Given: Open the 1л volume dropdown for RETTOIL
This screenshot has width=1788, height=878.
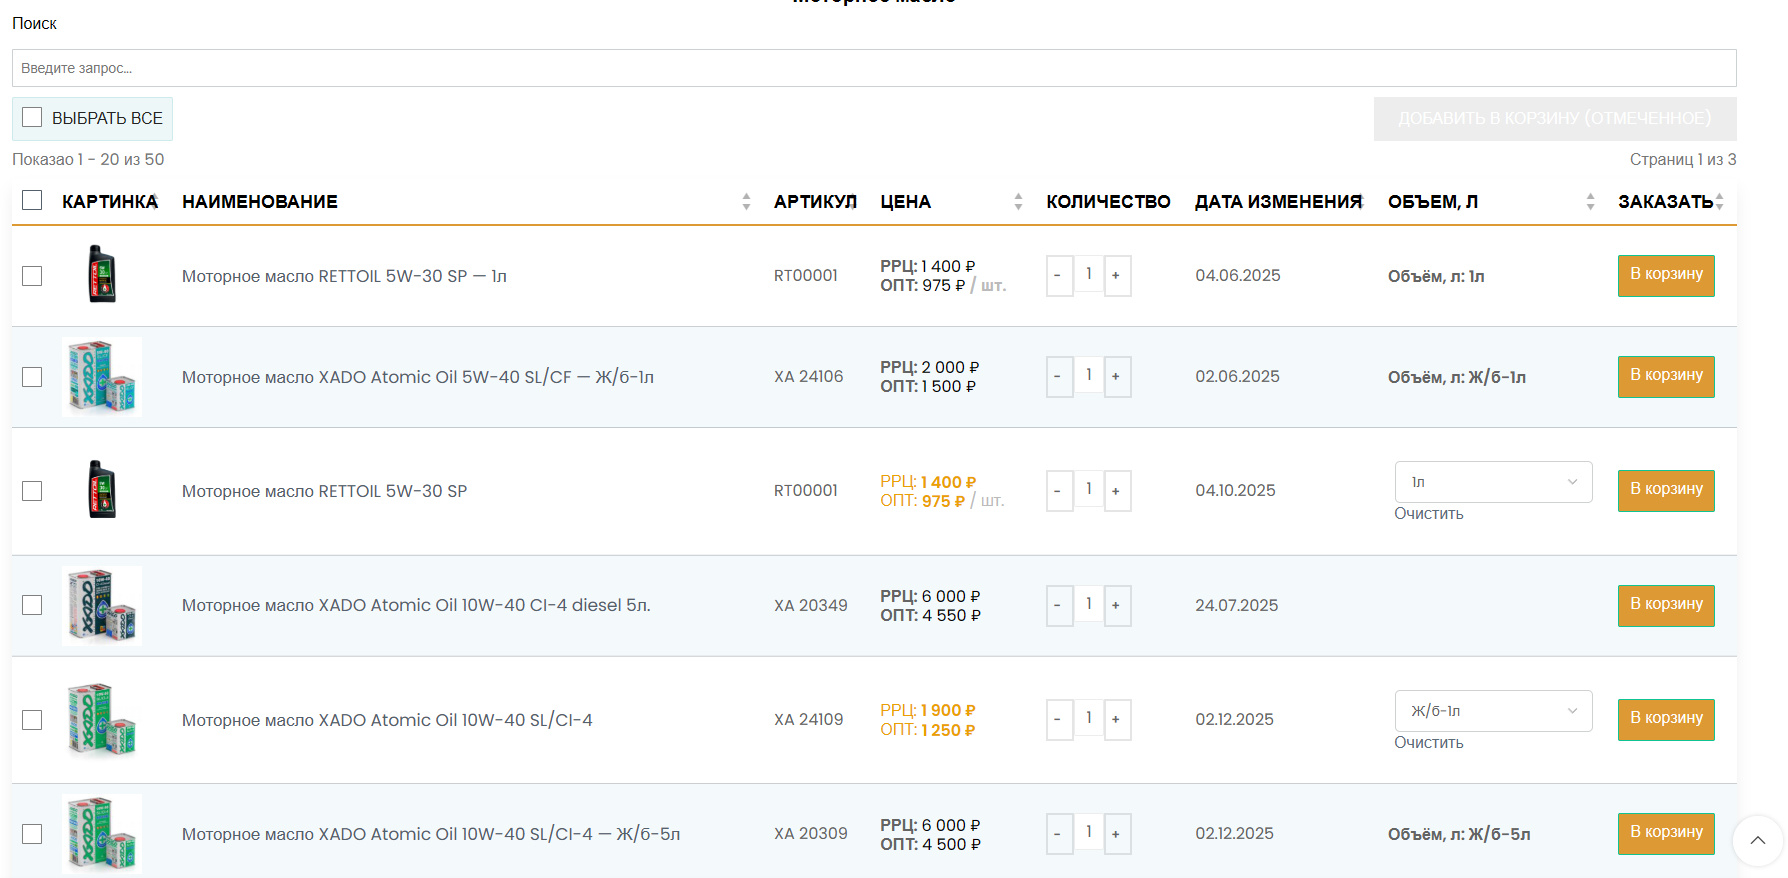Looking at the screenshot, I should (x=1493, y=482).
